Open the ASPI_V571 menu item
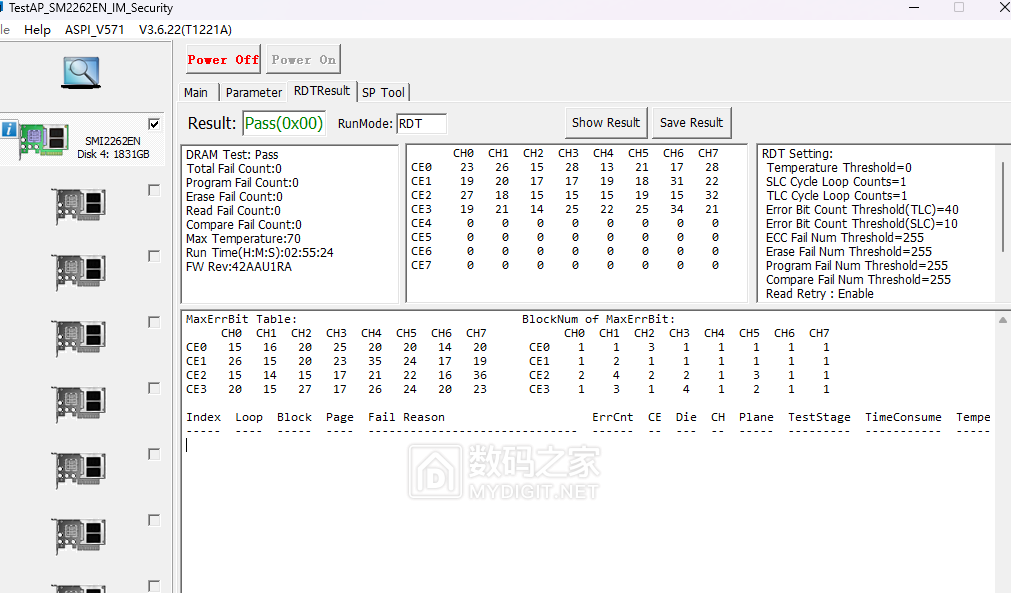Screen dimensions: 1011x593 point(94,30)
